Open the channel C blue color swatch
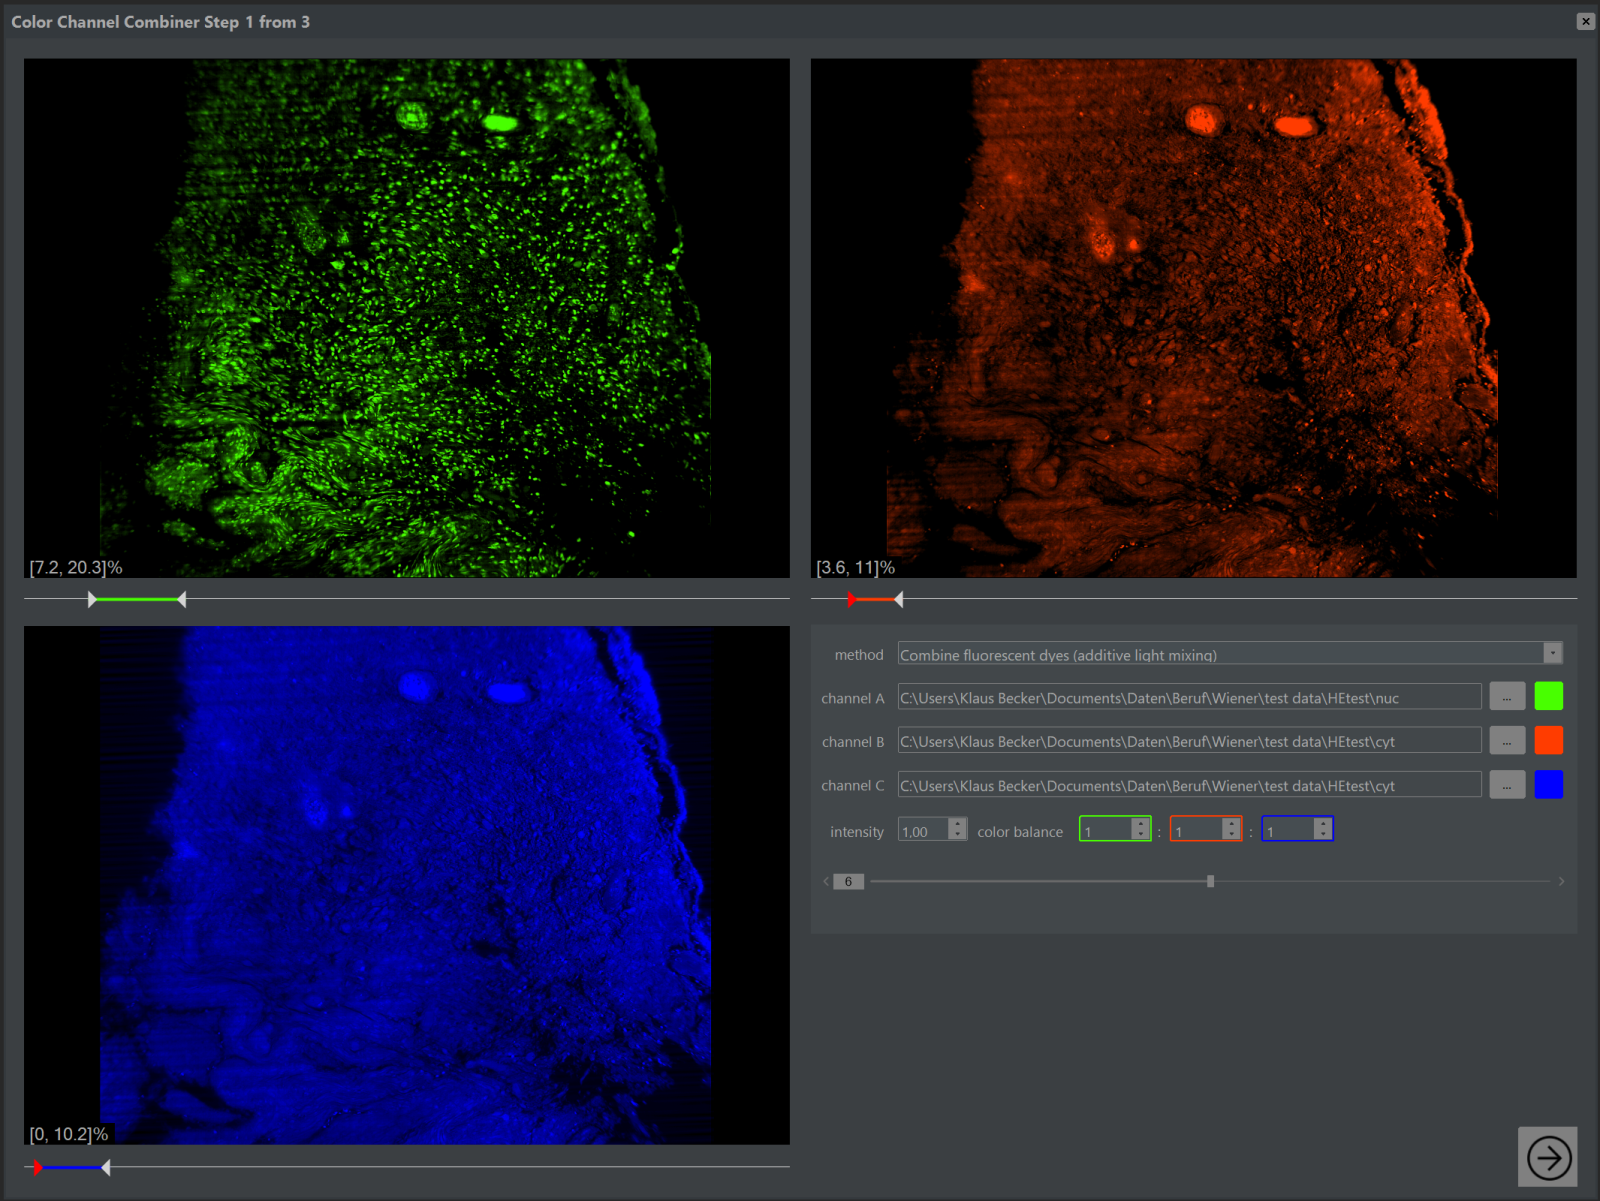 [1548, 785]
